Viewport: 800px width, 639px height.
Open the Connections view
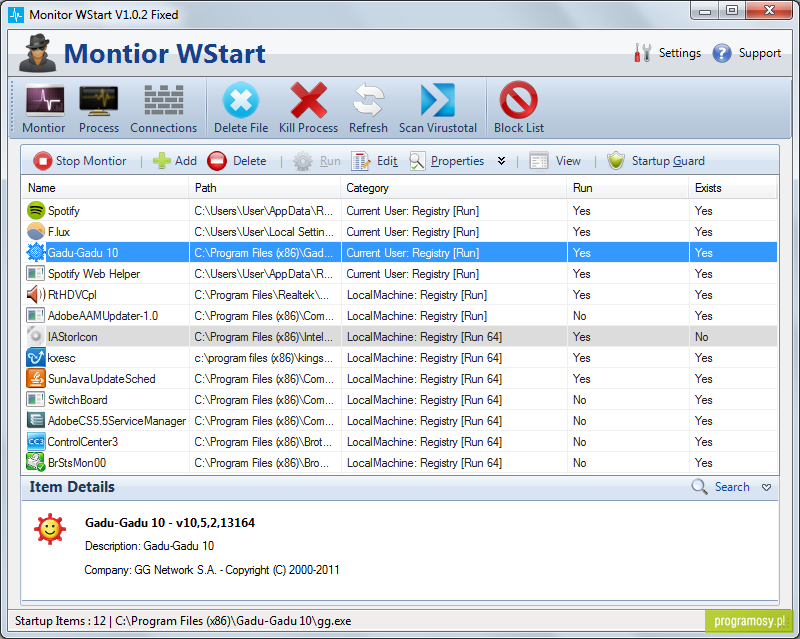[x=163, y=109]
